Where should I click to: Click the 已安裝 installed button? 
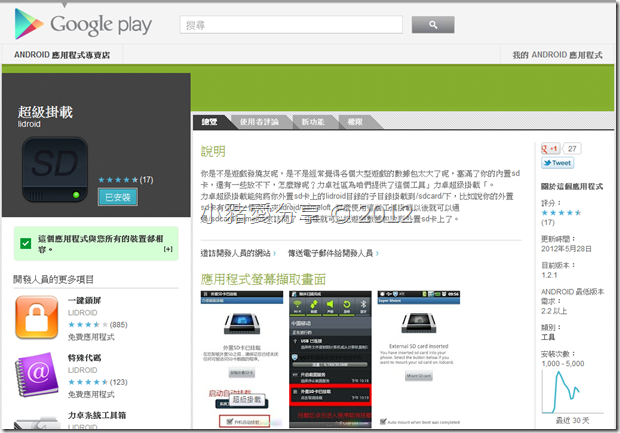point(118,197)
